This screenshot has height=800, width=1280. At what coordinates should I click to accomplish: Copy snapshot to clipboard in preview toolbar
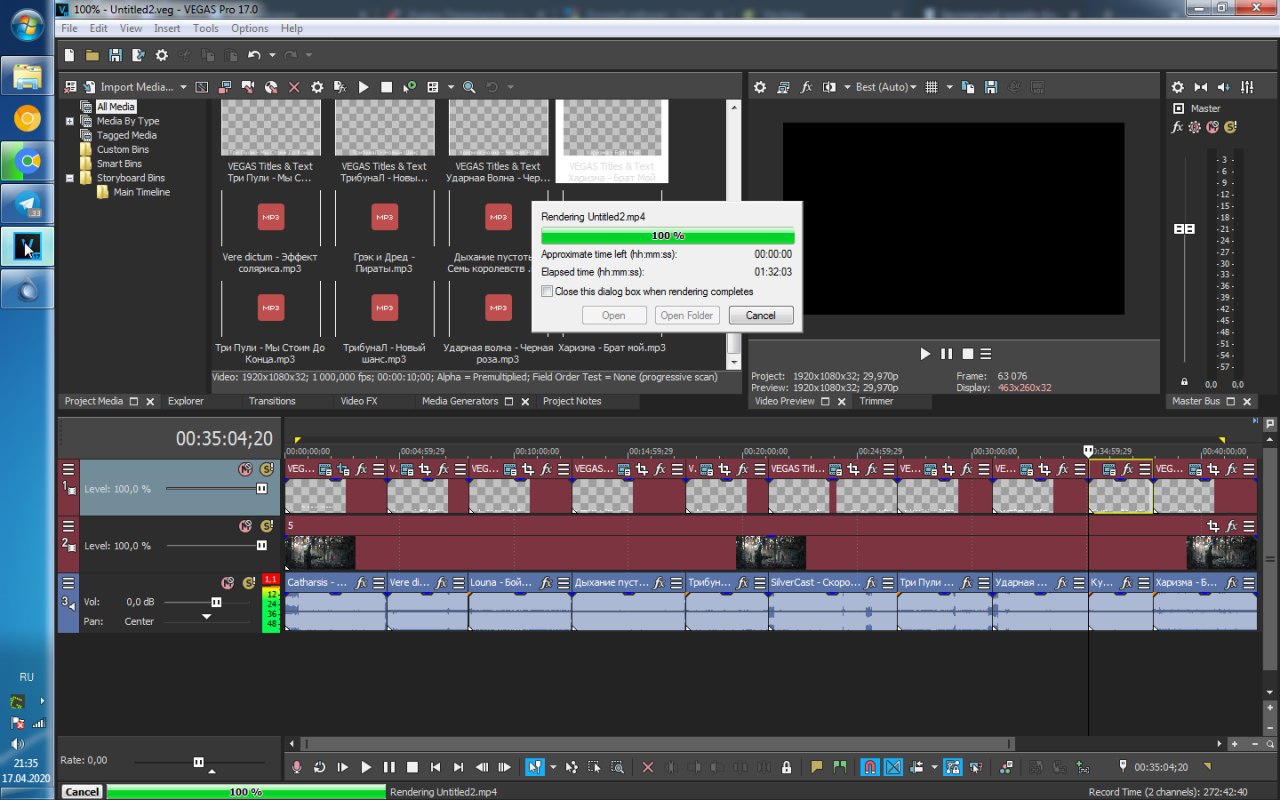pyautogui.click(x=967, y=87)
